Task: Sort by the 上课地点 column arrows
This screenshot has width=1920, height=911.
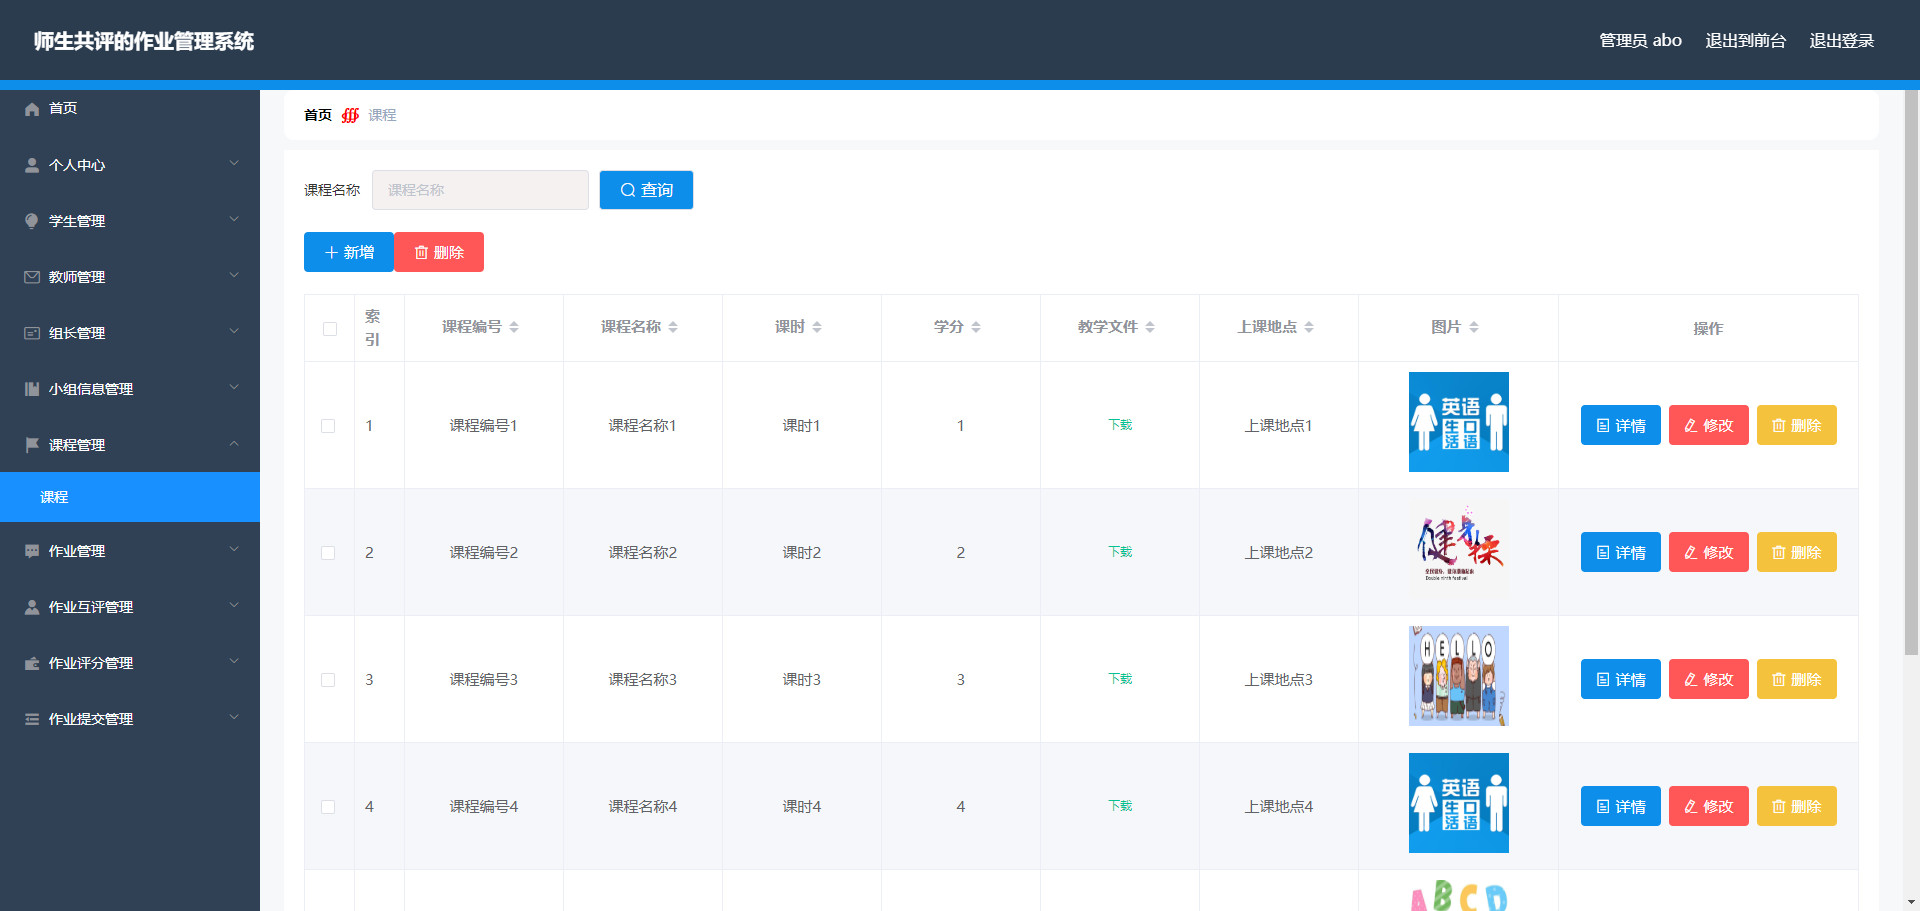Action: tap(1309, 327)
